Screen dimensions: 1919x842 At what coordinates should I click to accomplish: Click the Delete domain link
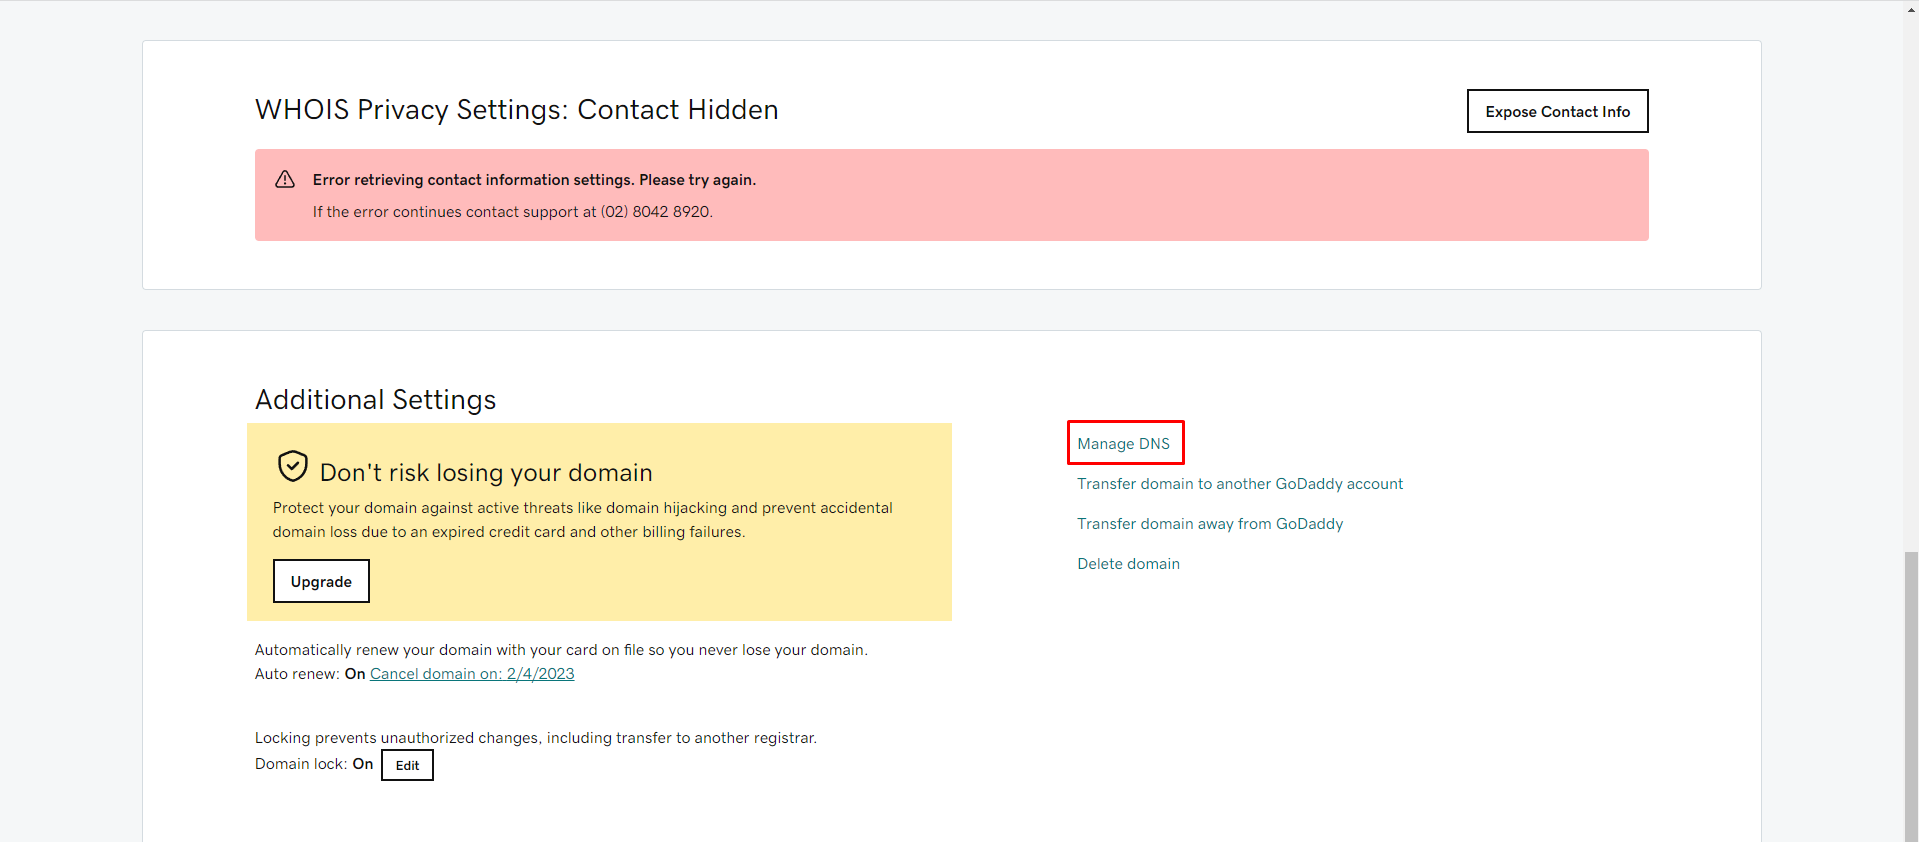point(1128,564)
